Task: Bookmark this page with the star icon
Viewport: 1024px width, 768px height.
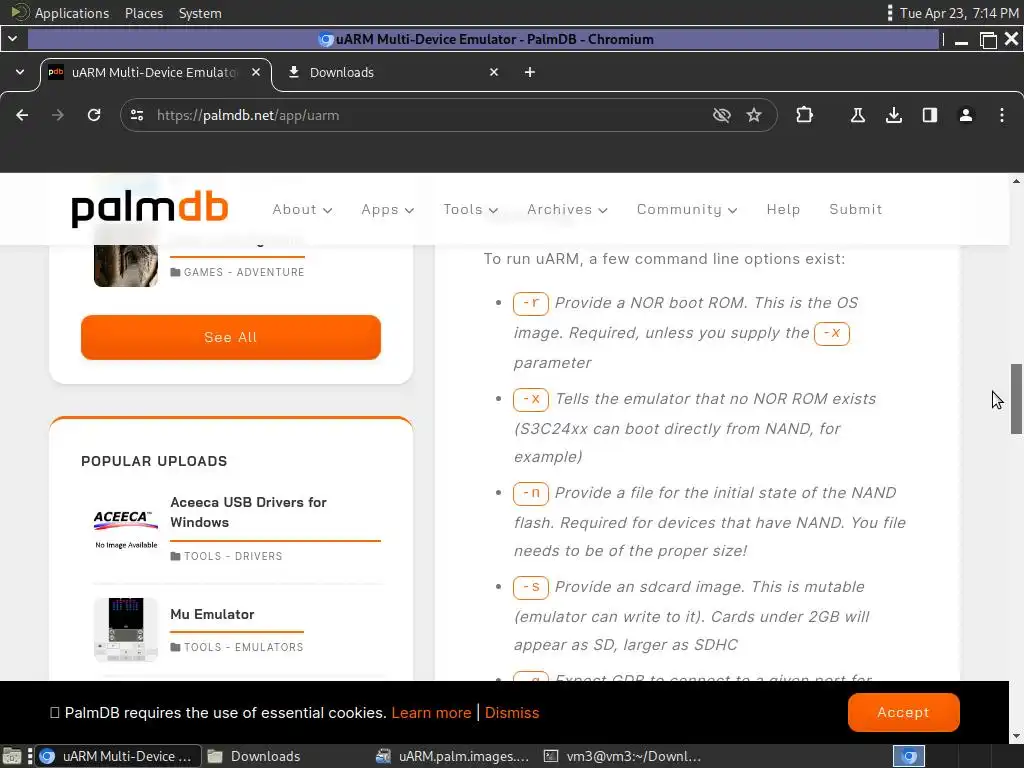Action: 754,116
